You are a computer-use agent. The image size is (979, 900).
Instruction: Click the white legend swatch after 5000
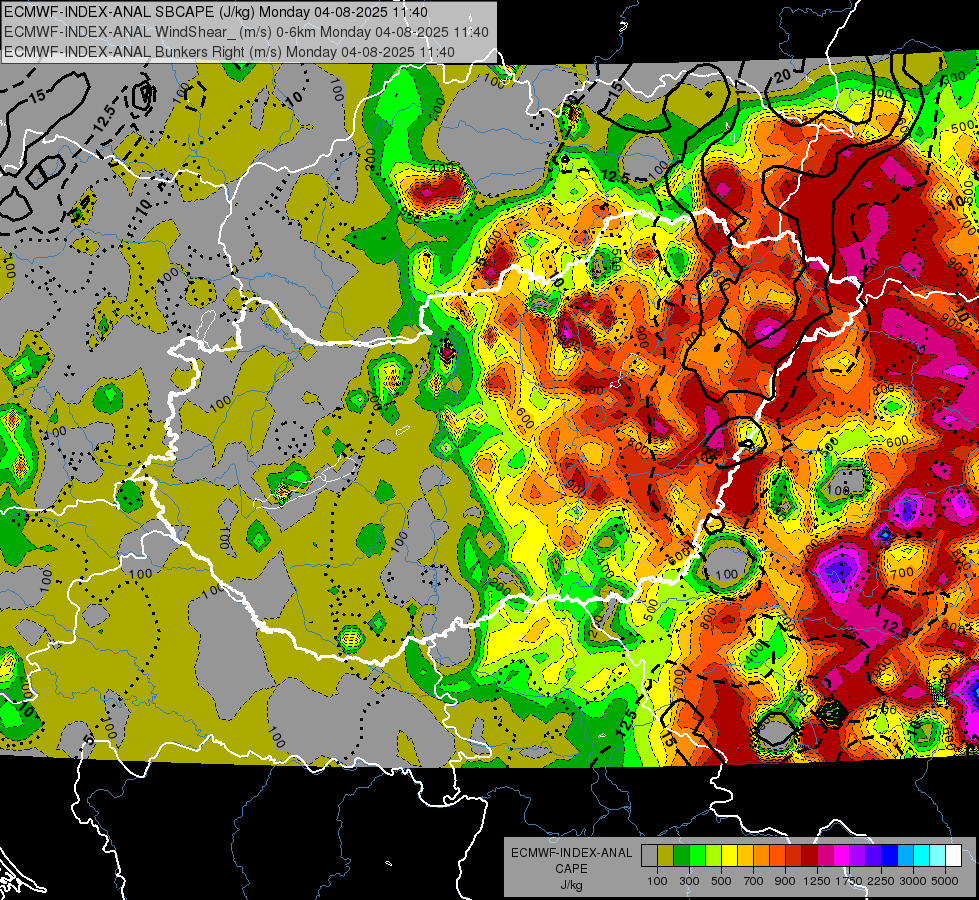point(954,855)
